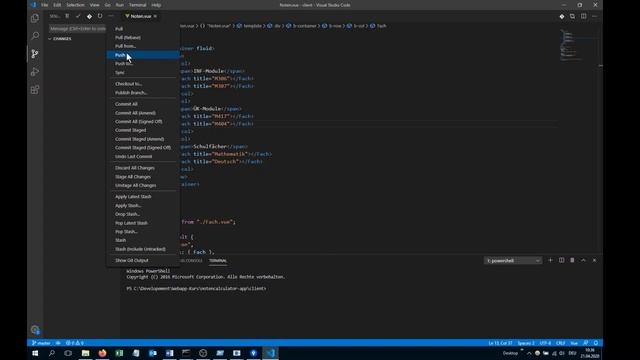
Task: Open the Run and Debug view
Action: (x=35, y=72)
